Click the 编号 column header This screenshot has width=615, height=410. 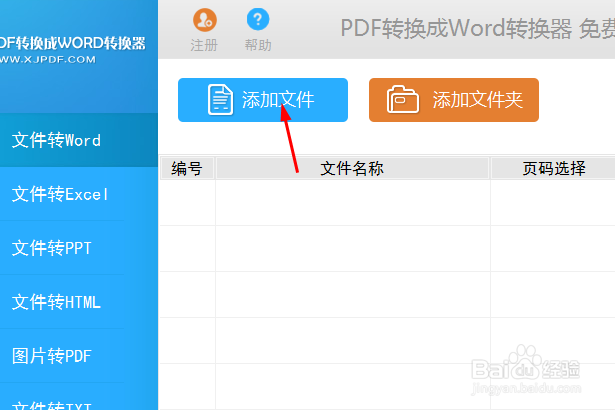187,169
